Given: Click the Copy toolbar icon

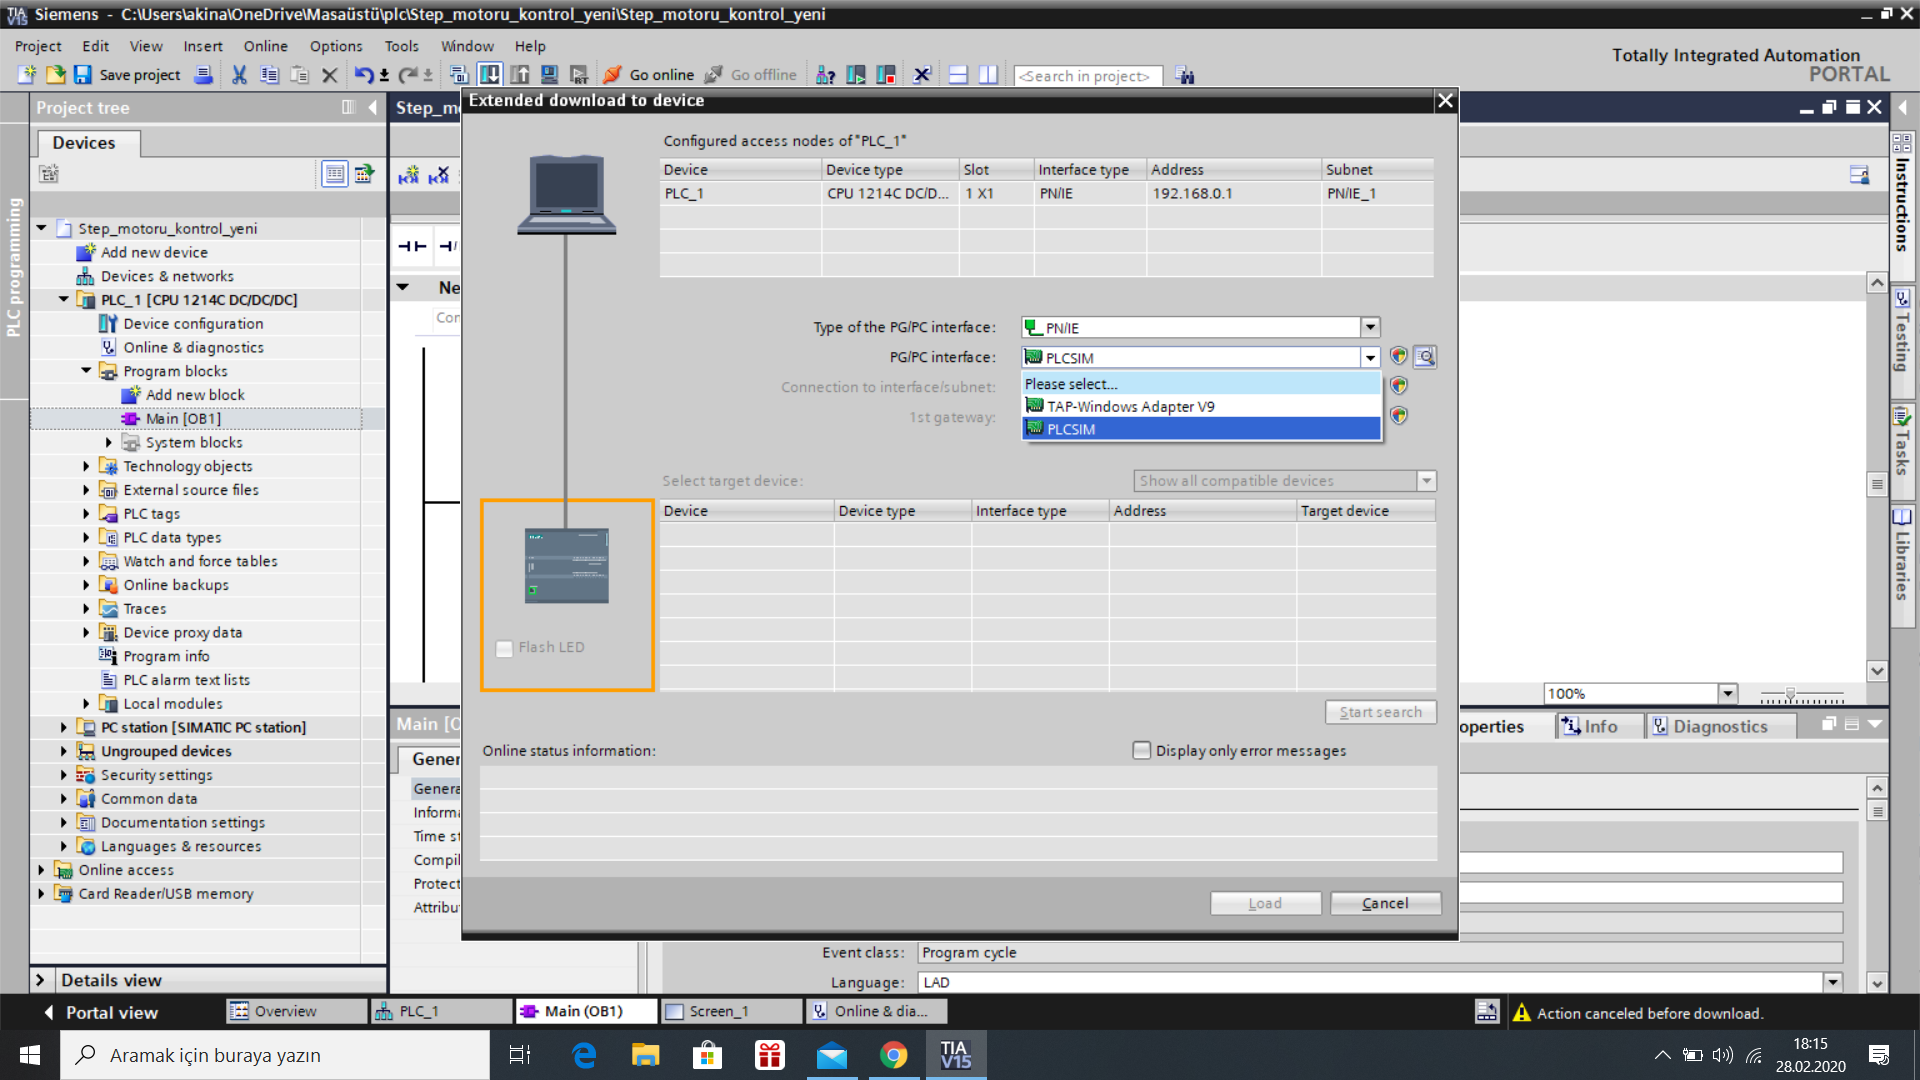Looking at the screenshot, I should point(269,75).
